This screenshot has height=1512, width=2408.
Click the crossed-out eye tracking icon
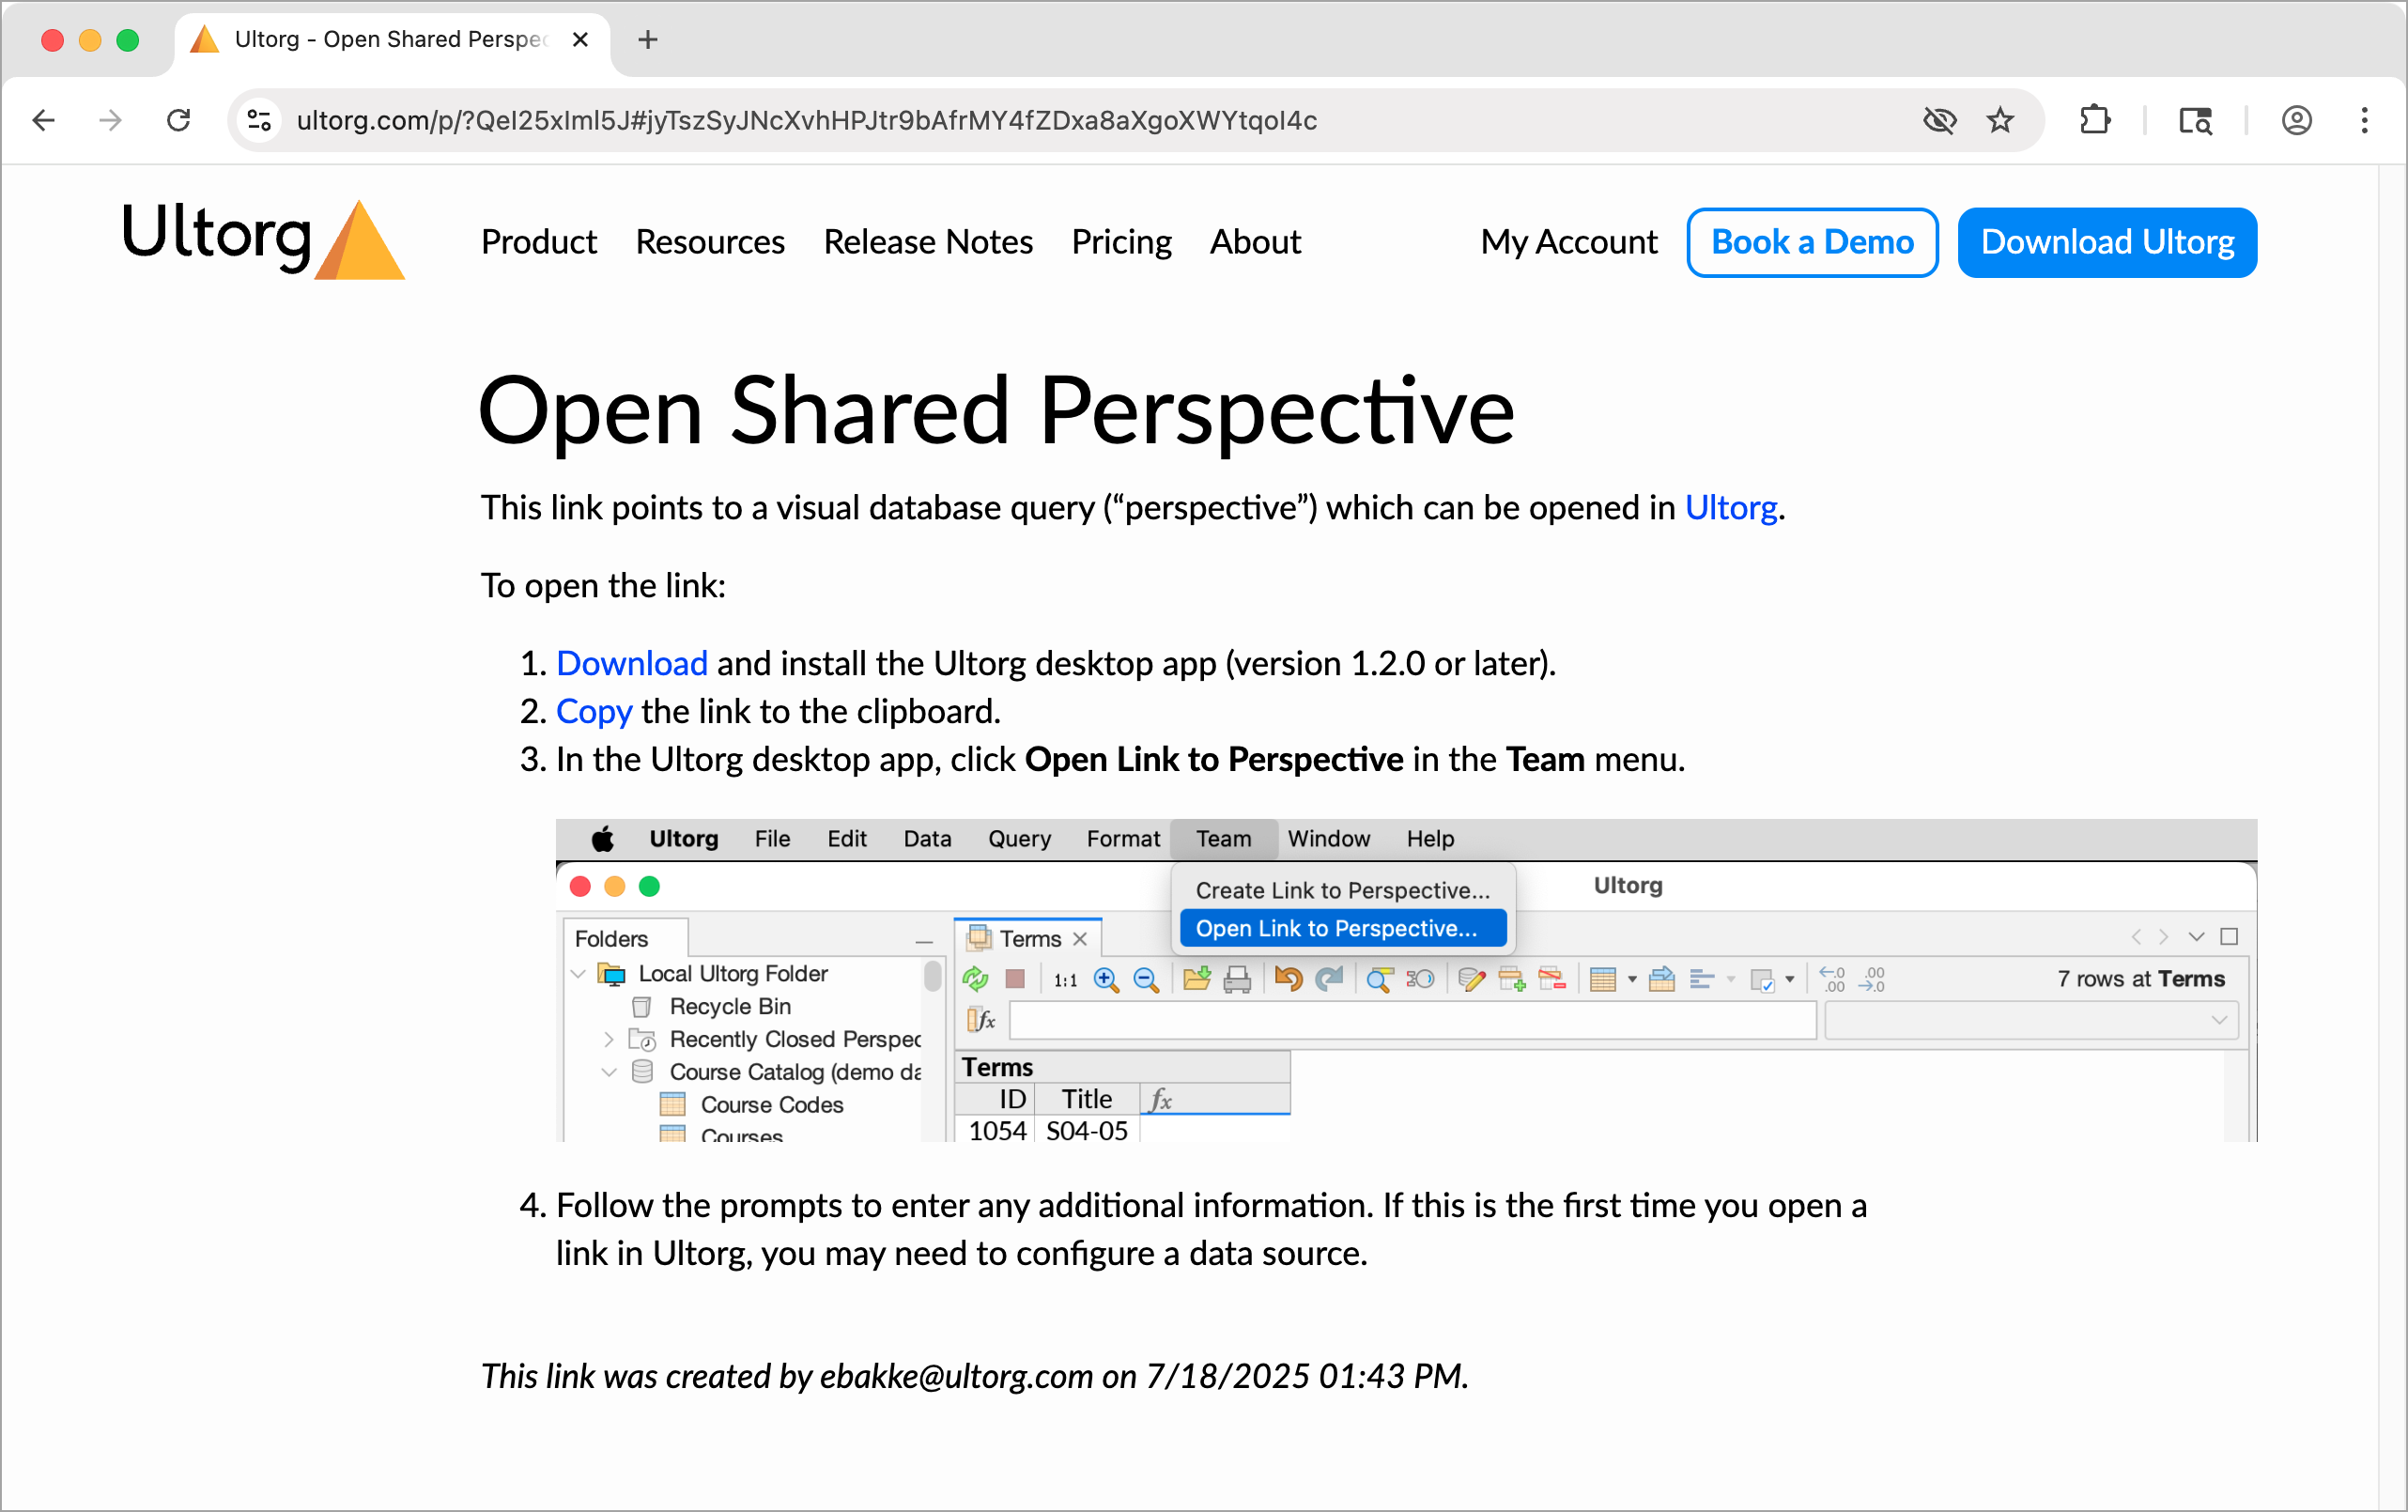point(1939,121)
